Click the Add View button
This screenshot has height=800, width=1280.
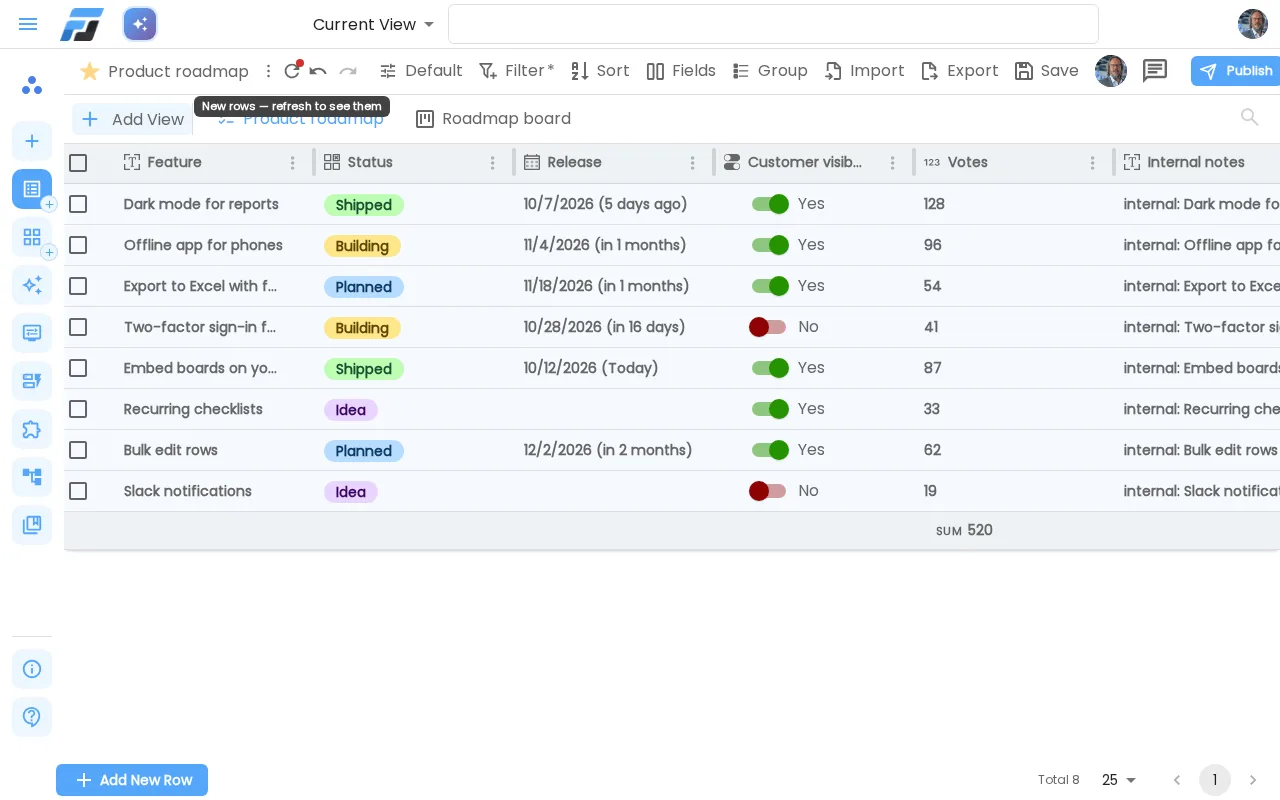point(132,119)
